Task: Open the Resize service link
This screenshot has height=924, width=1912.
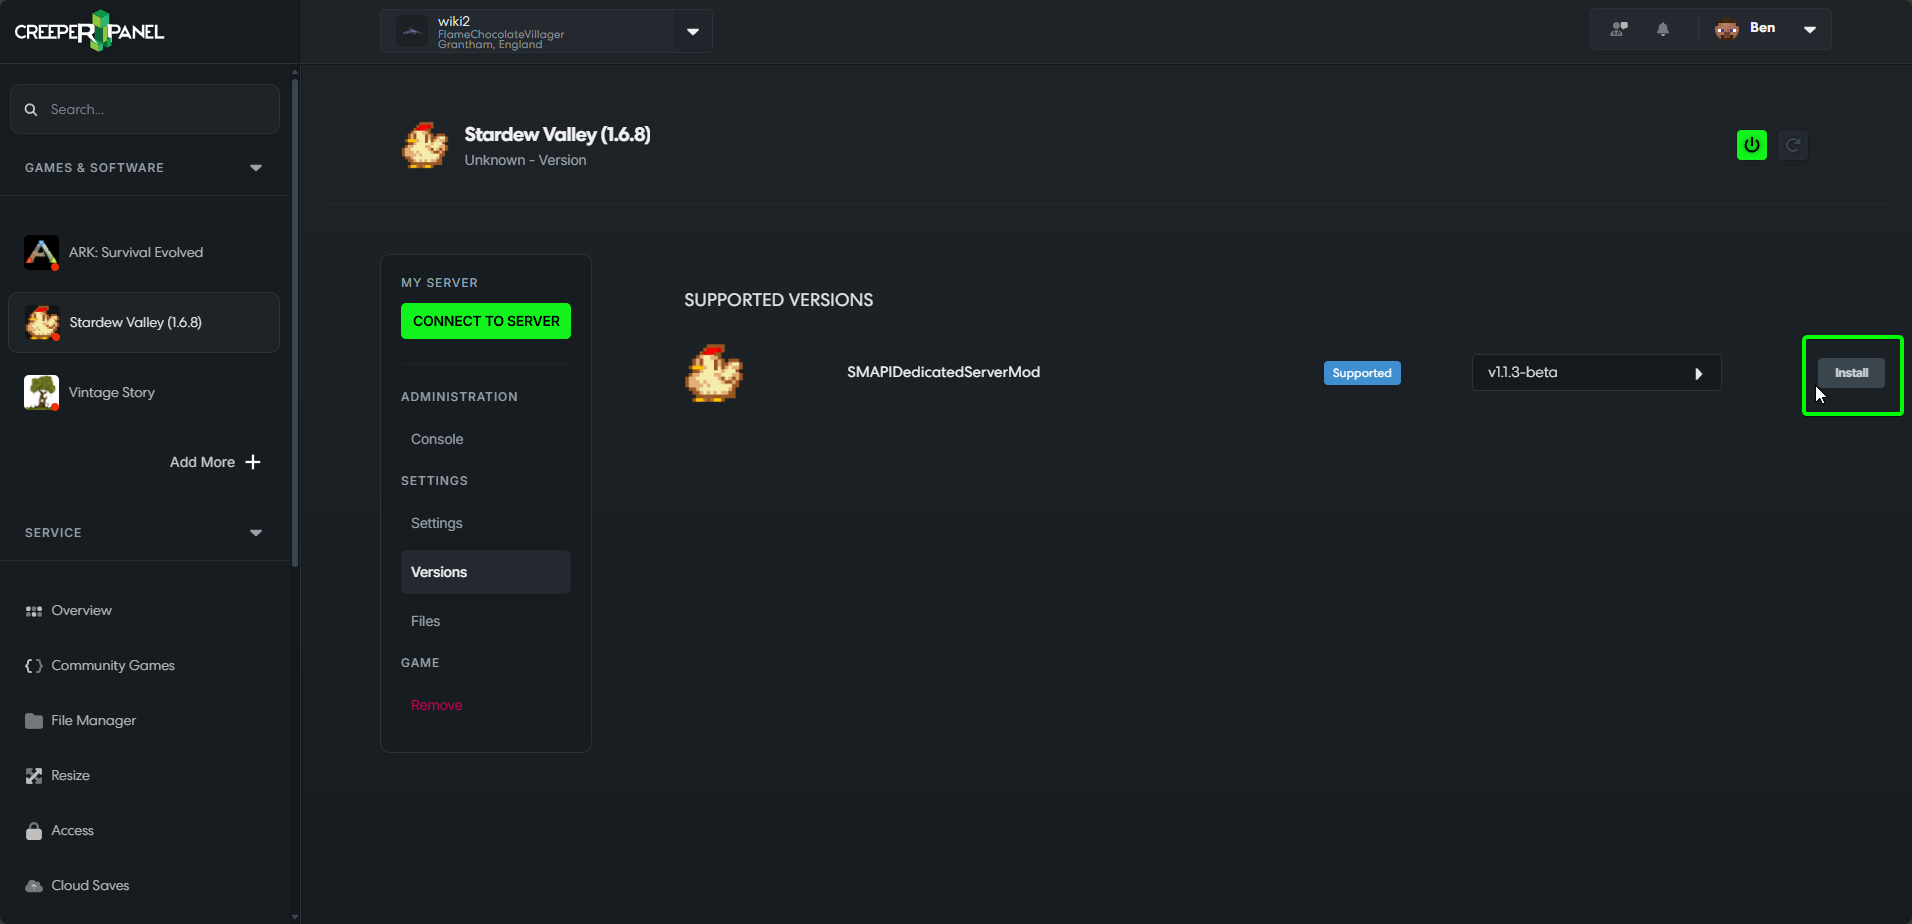Action: coord(71,776)
